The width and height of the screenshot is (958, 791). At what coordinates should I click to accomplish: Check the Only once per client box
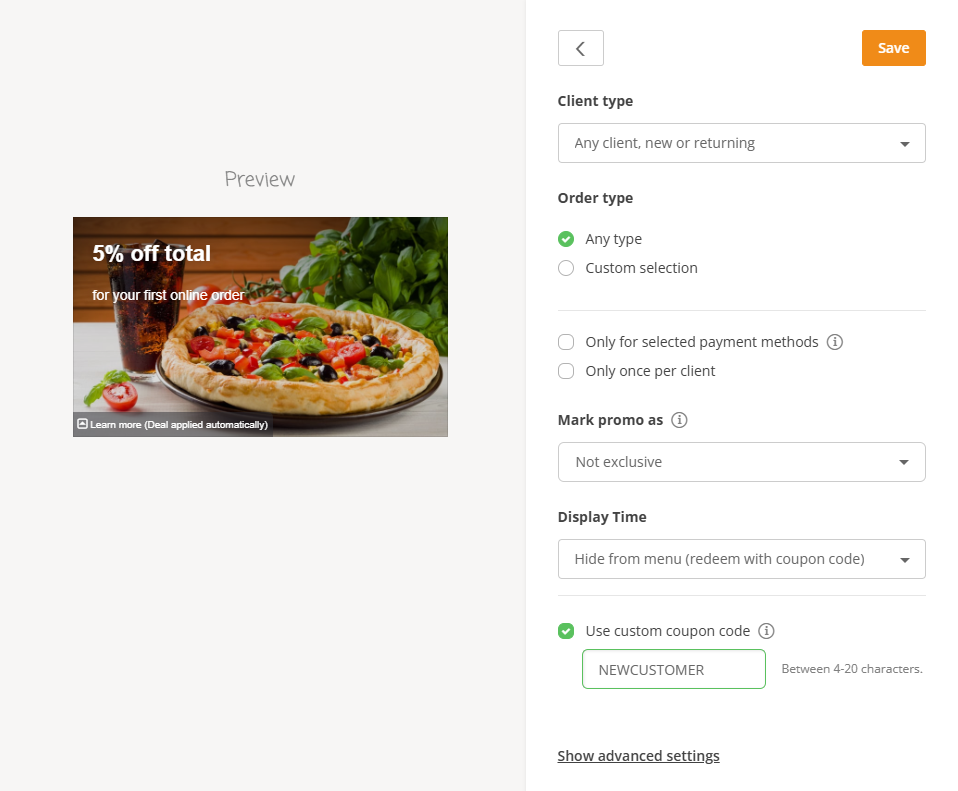pos(566,371)
